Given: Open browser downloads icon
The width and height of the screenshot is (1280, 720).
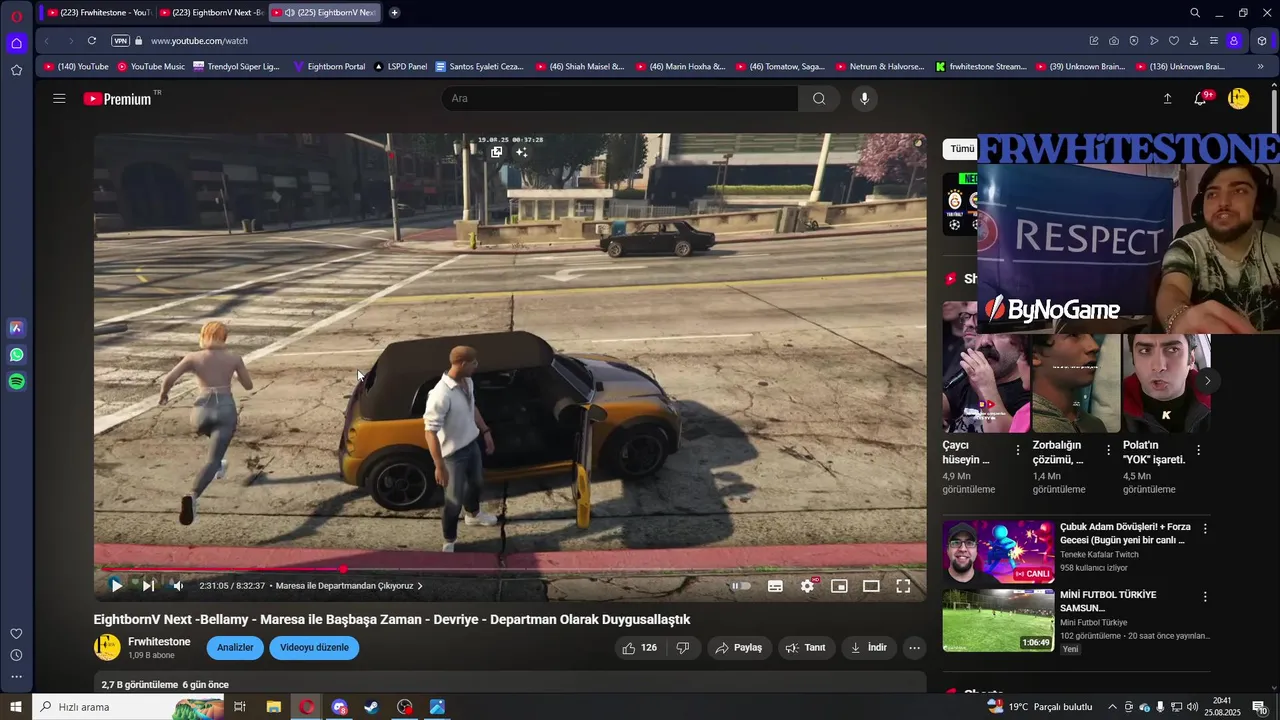Looking at the screenshot, I should pos(1194,41).
